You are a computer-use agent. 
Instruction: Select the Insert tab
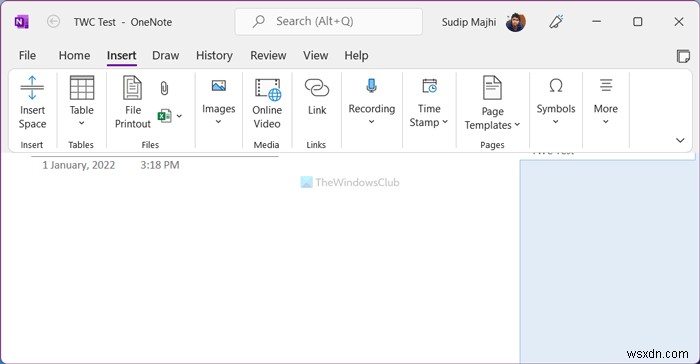point(121,55)
